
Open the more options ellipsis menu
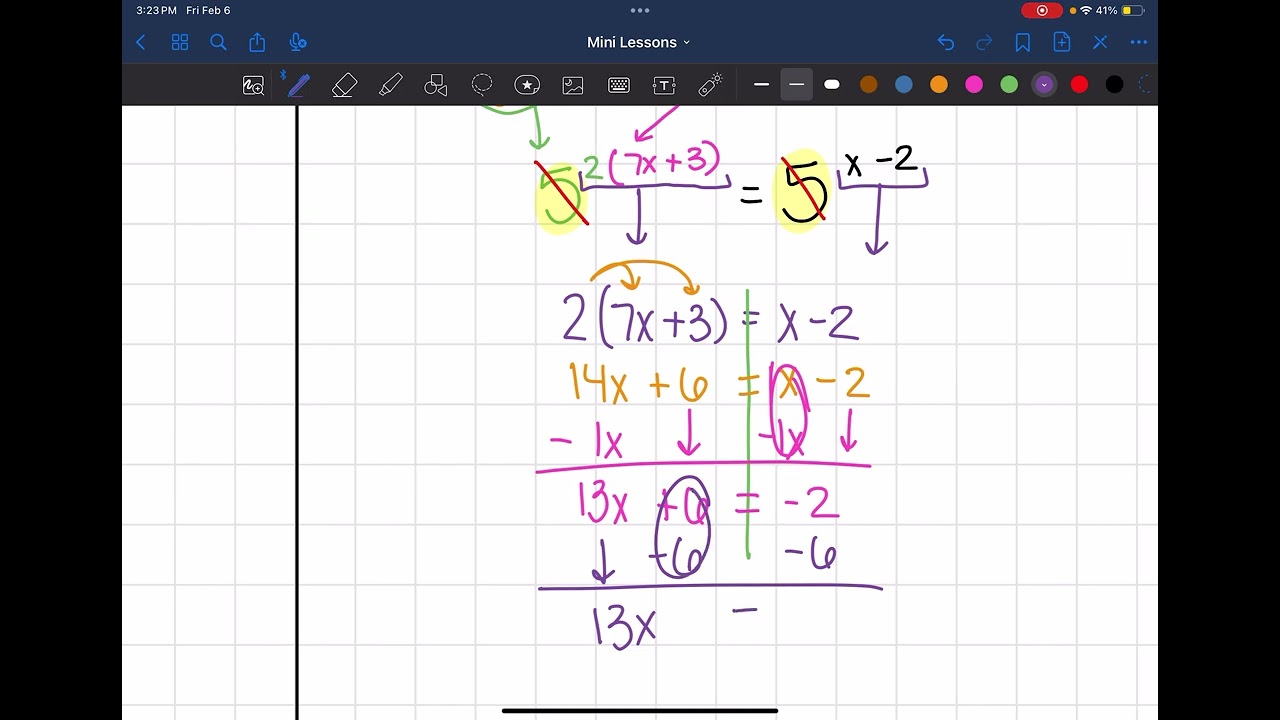(x=1138, y=42)
